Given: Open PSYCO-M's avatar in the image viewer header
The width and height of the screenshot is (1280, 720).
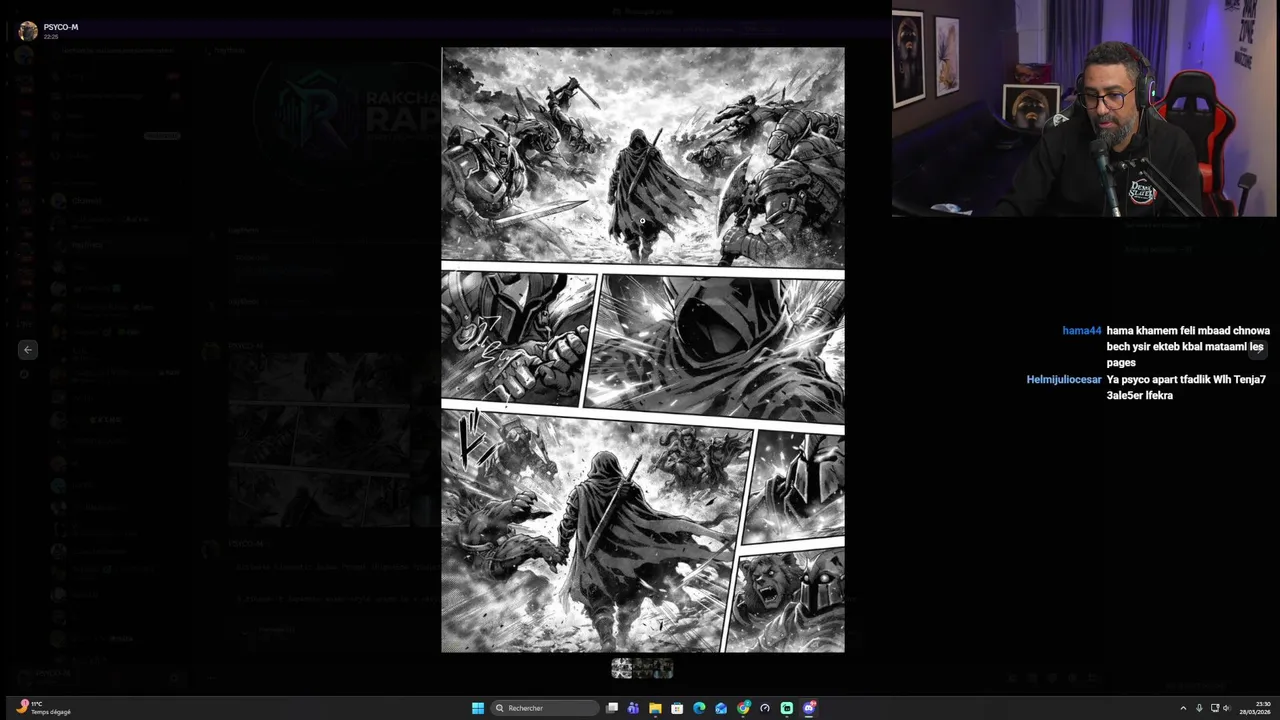Looking at the screenshot, I should 28,31.
